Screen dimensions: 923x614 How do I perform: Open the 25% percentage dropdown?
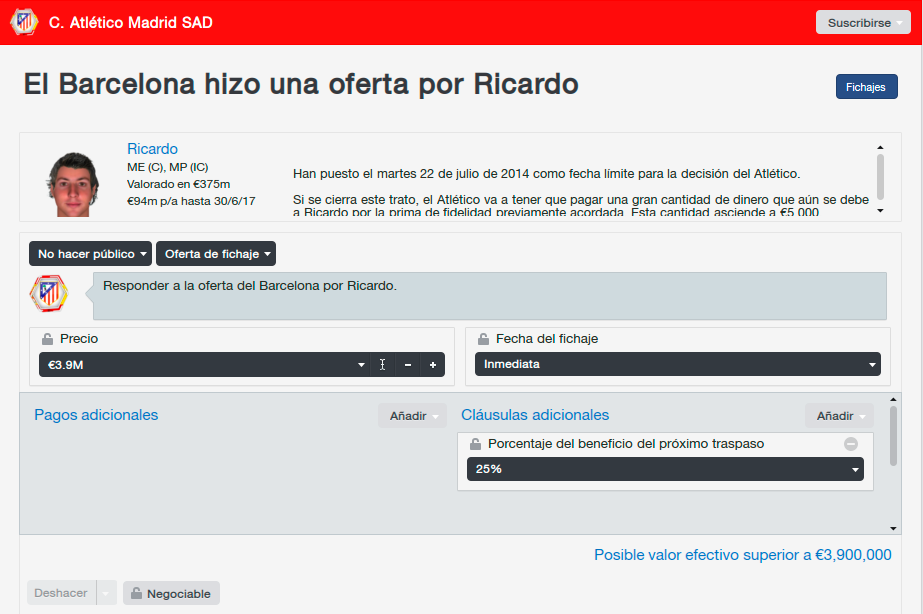tap(665, 469)
